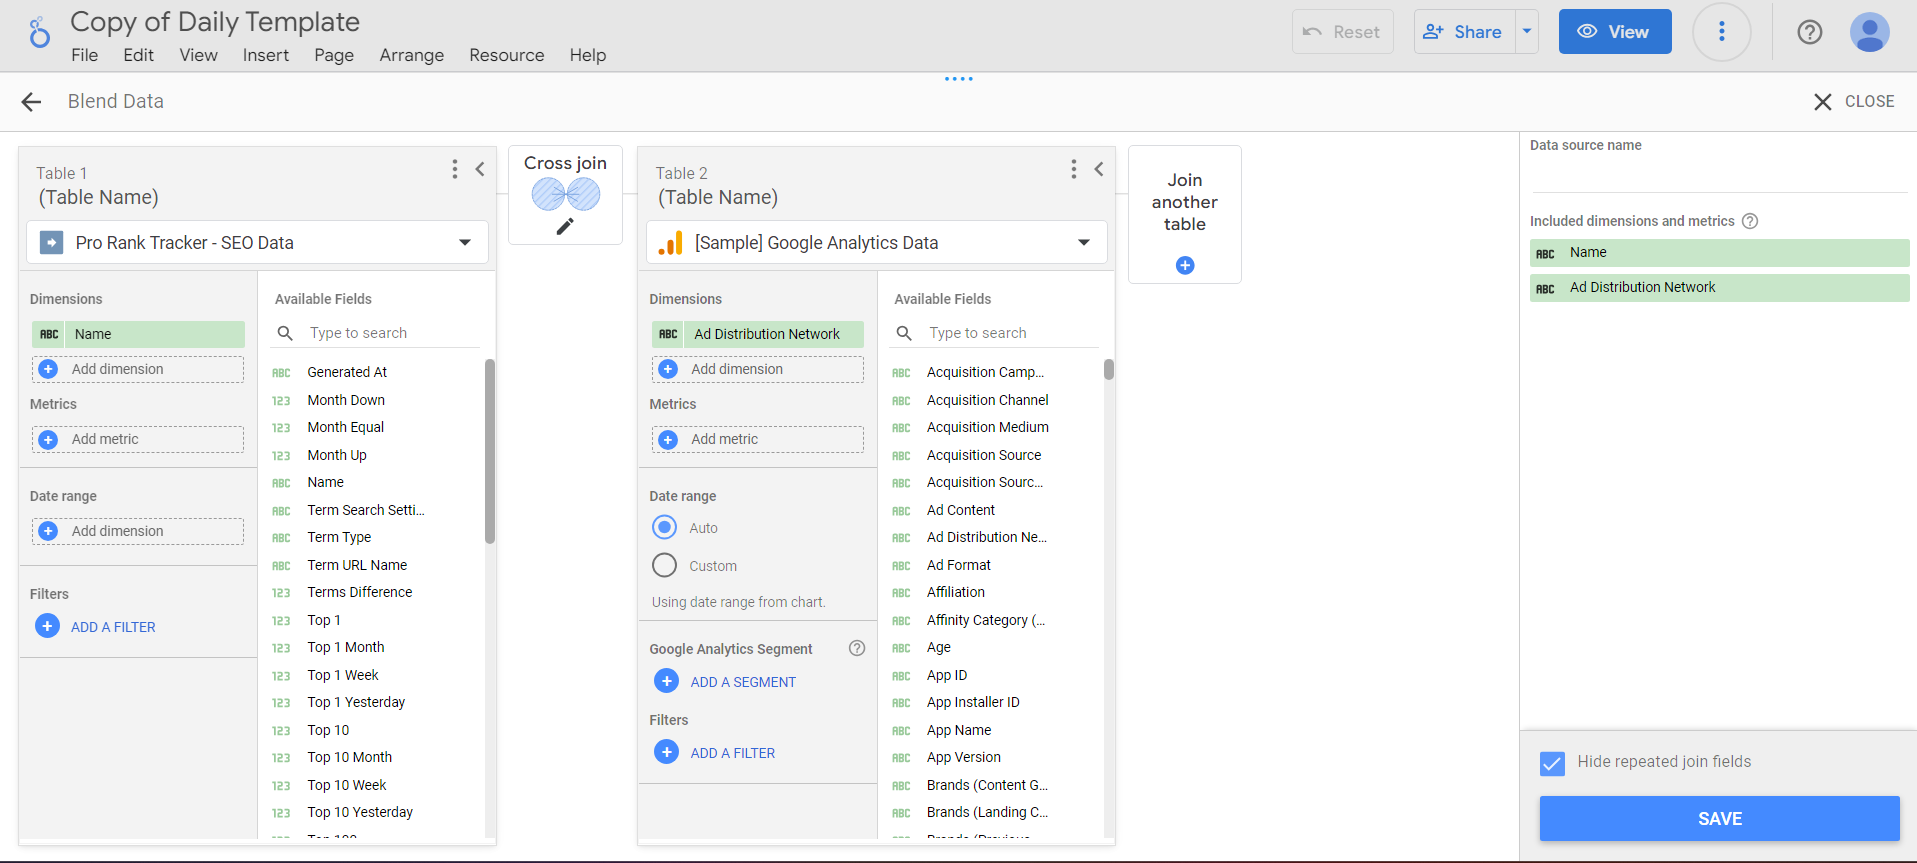The width and height of the screenshot is (1917, 863).
Task: Open the Google Analytics Data source dropdown
Action: pos(877,242)
